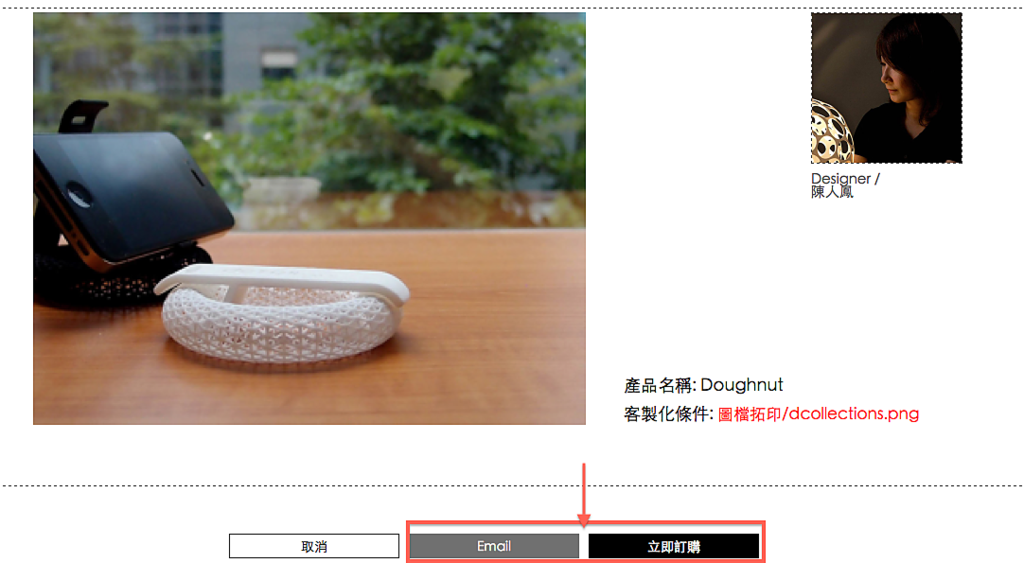
Task: Click the 取消 cancel button
Action: (x=314, y=546)
